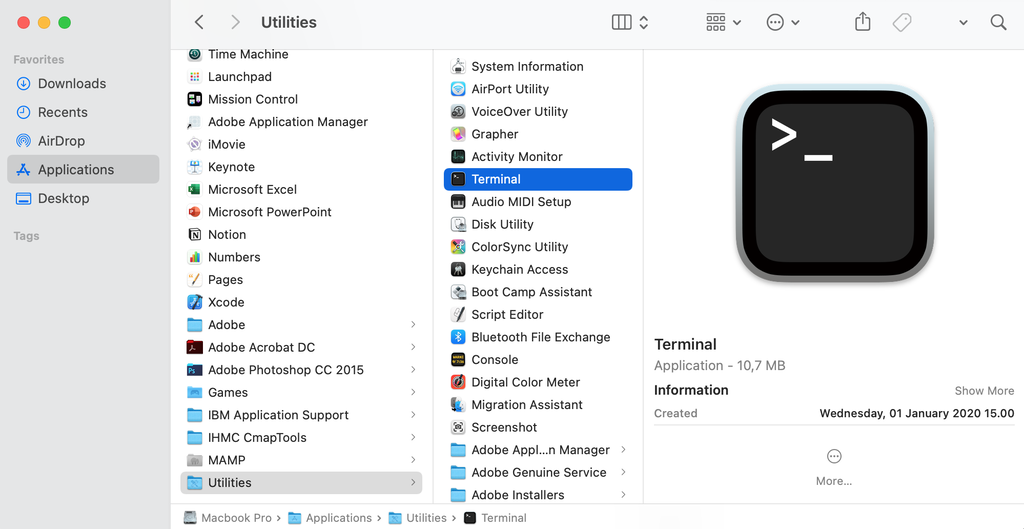Image resolution: width=1024 pixels, height=529 pixels.
Task: Go back with the back arrow
Action: click(x=200, y=22)
